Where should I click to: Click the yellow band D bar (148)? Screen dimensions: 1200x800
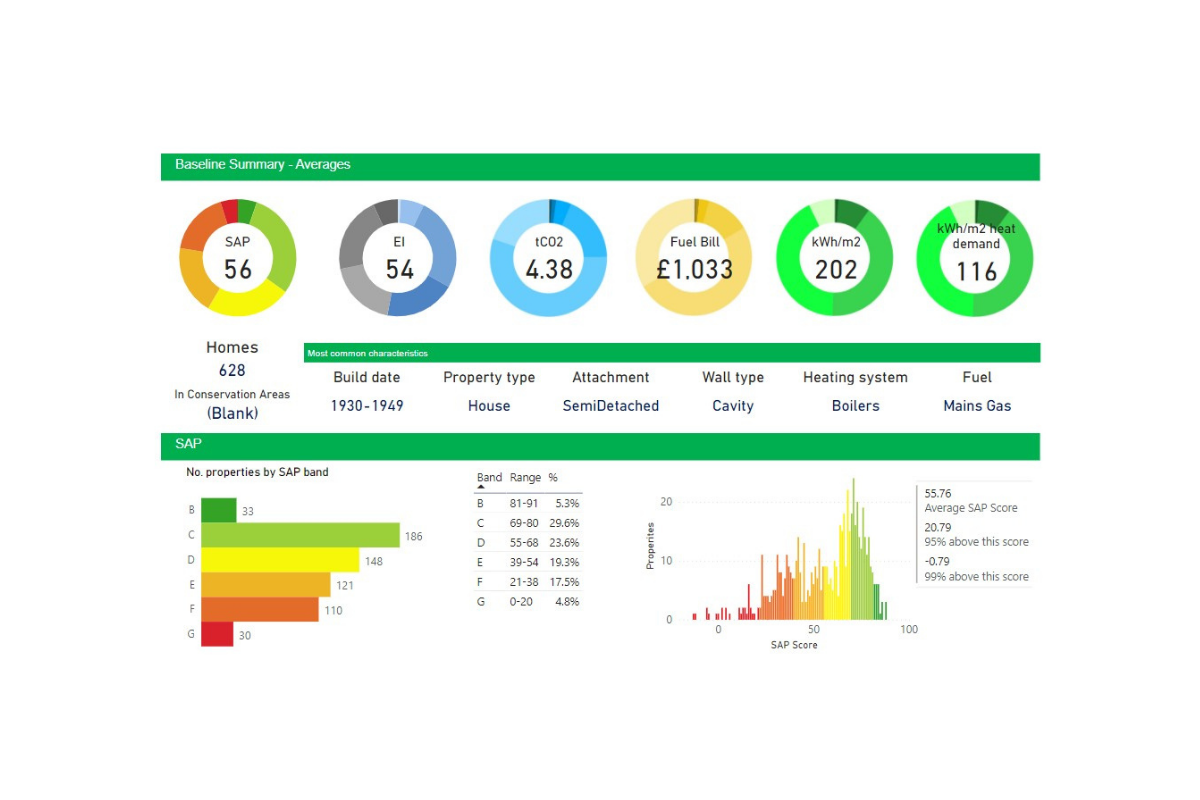click(280, 561)
